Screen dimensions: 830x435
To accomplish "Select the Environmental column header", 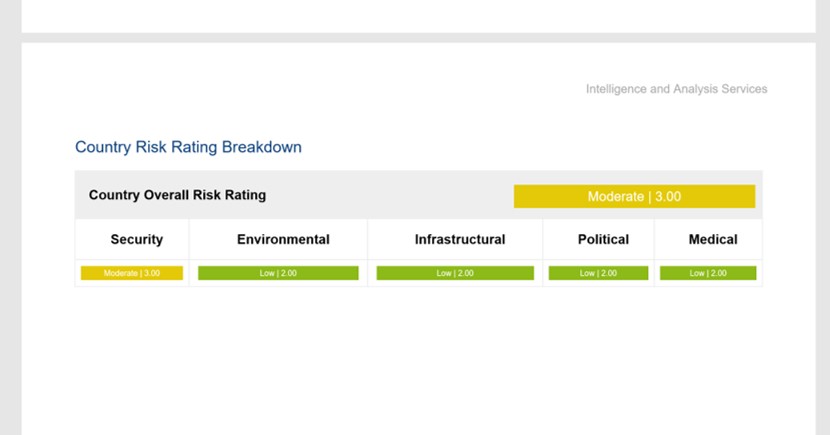I will pos(283,240).
